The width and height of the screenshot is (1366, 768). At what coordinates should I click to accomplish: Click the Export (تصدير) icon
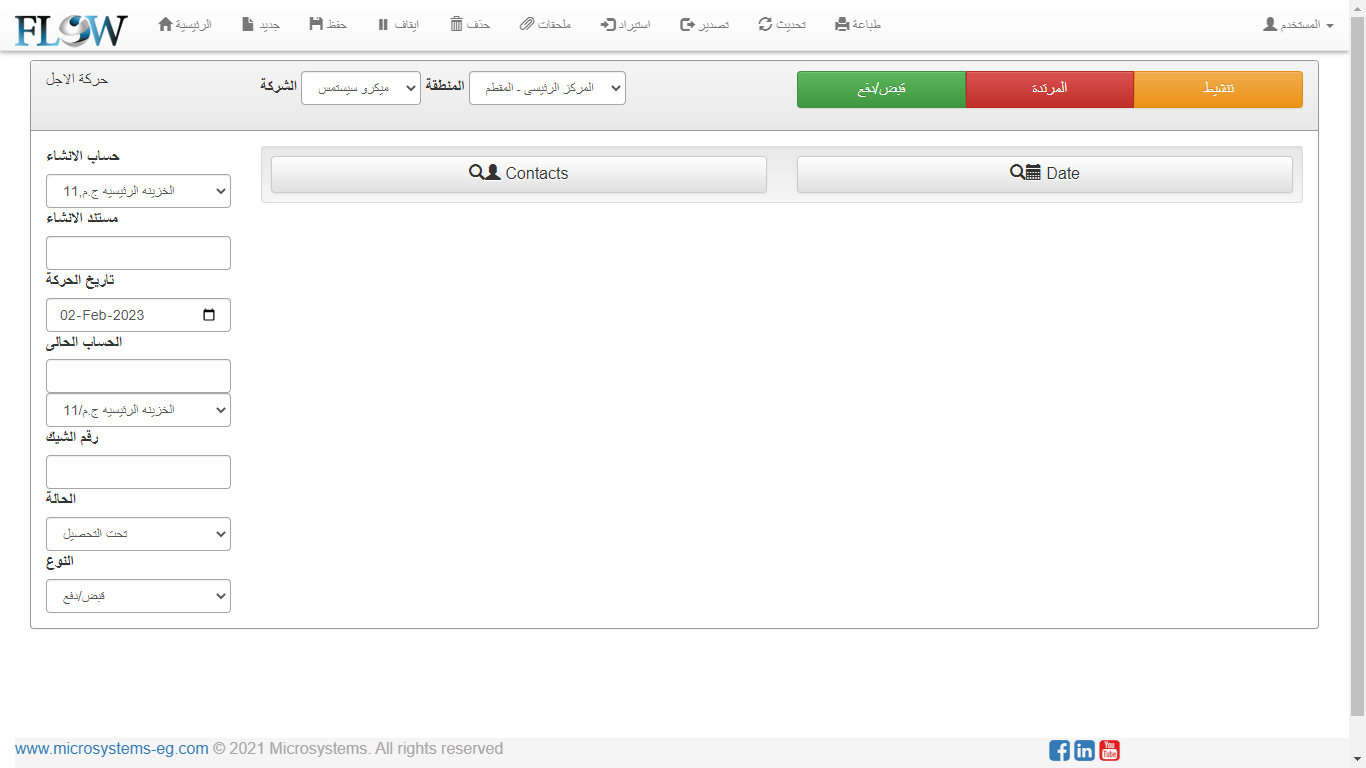[687, 24]
